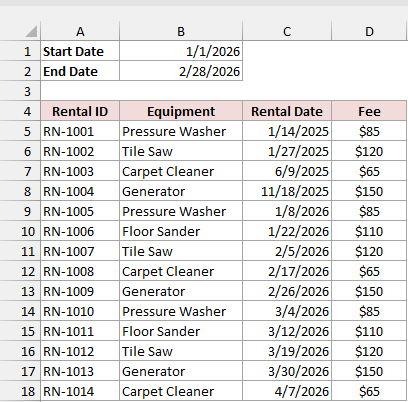Select cell RN-1001
408x402 pixels.
point(80,131)
